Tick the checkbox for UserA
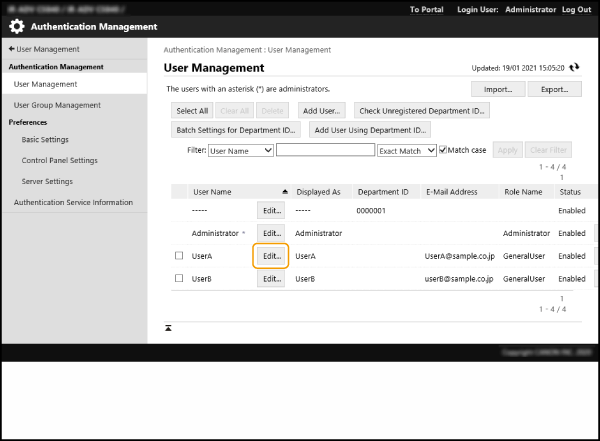This screenshot has width=600, height=441. tap(179, 256)
